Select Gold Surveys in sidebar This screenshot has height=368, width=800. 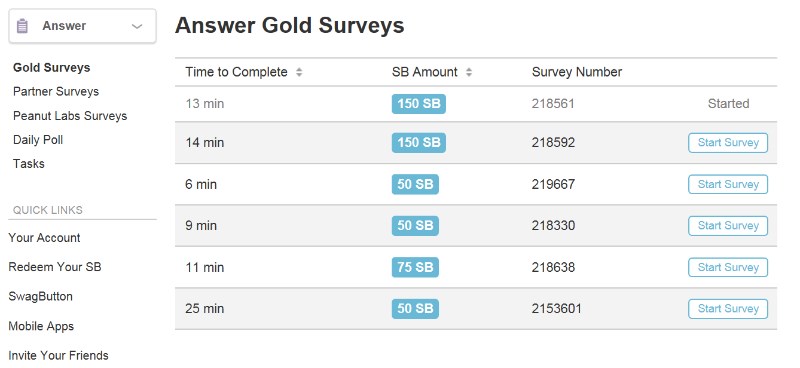click(x=52, y=67)
